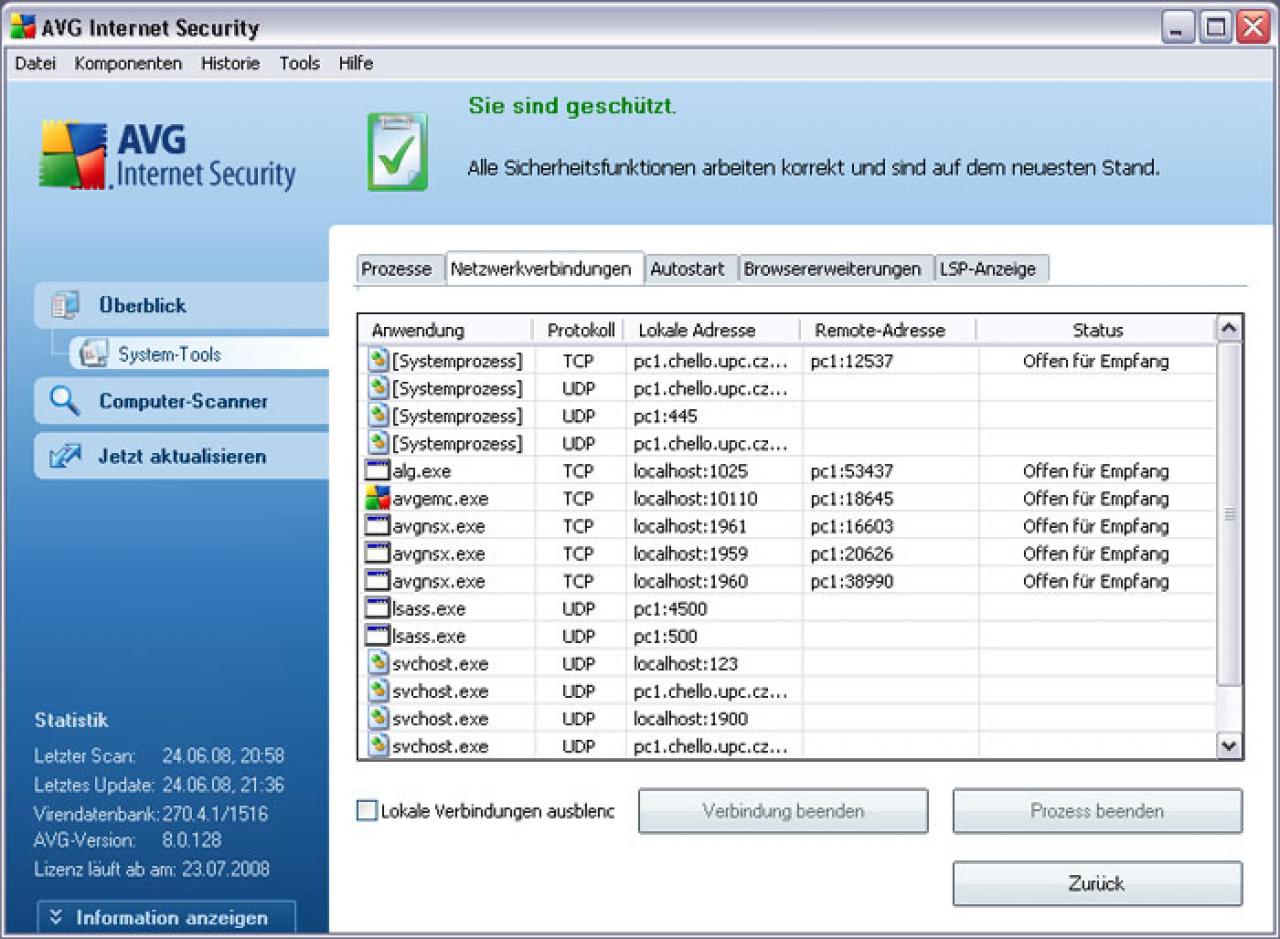1280x939 pixels.
Task: Sort by Remote-Adresse column header
Action: [888, 330]
